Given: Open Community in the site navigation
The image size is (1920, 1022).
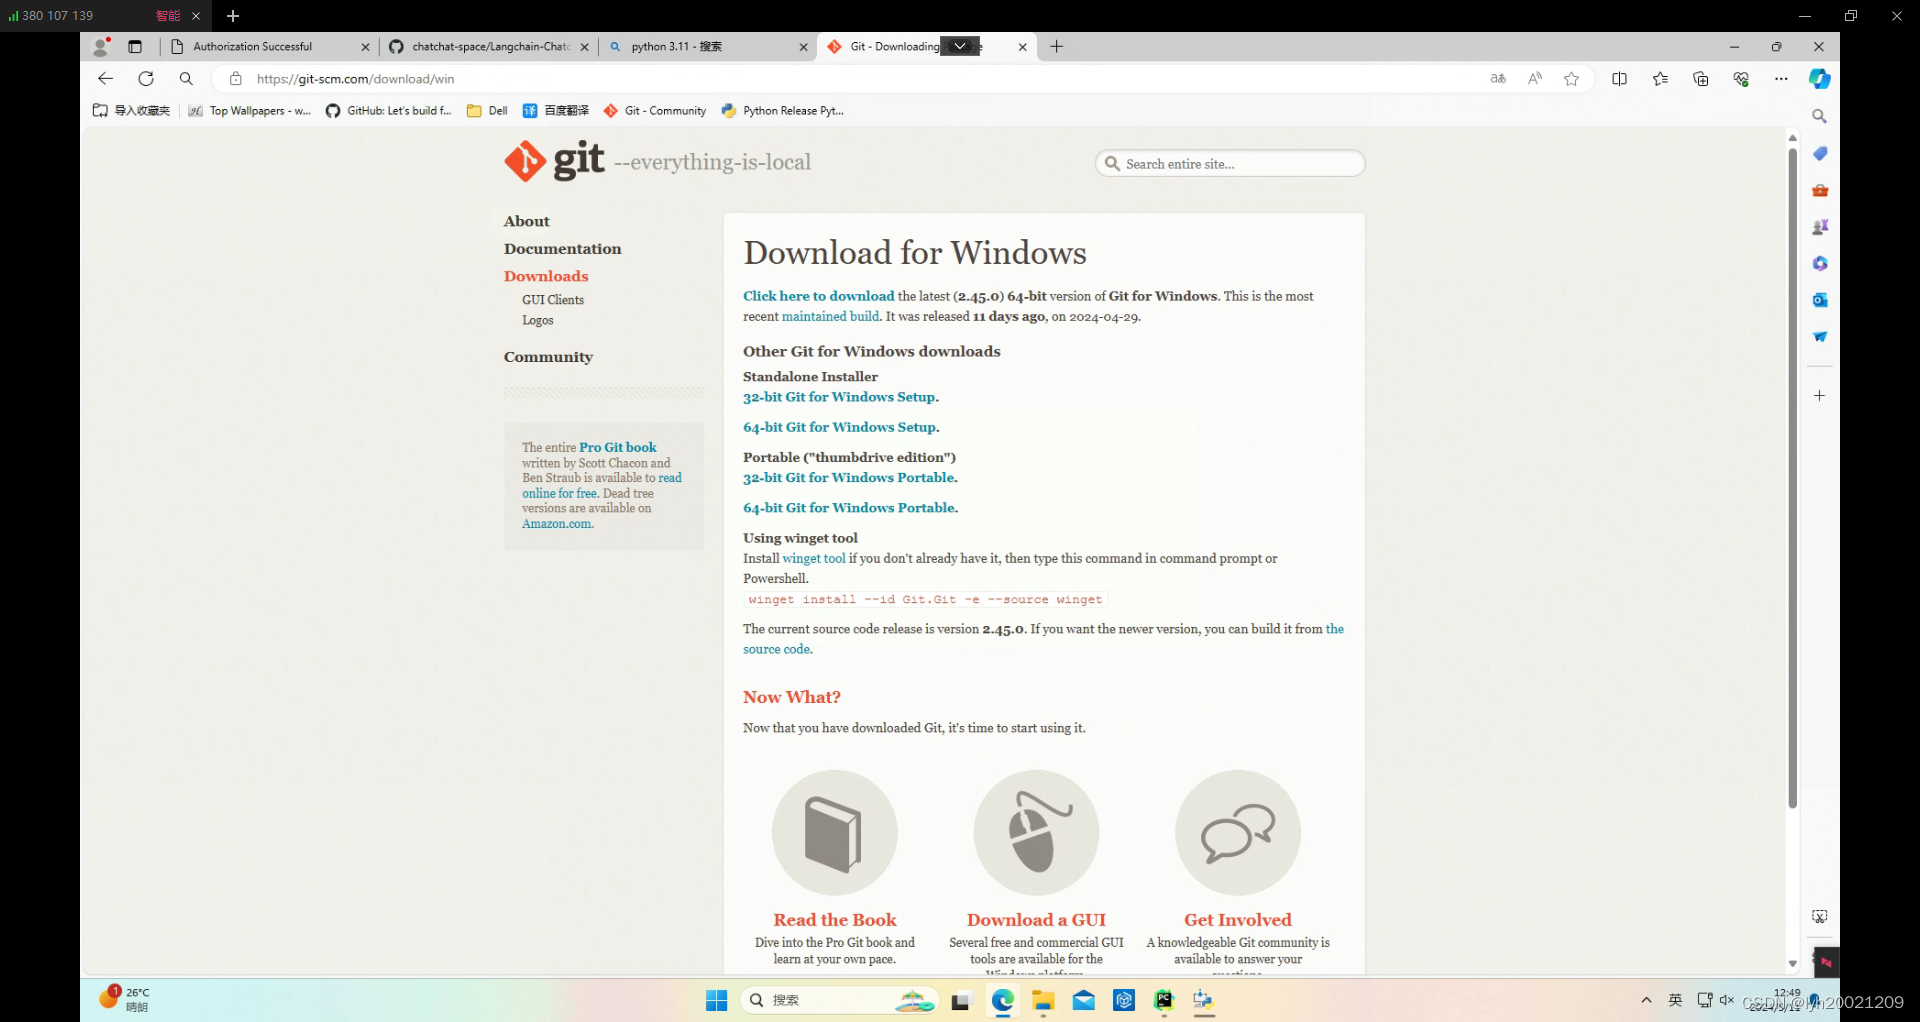Looking at the screenshot, I should [x=548, y=357].
